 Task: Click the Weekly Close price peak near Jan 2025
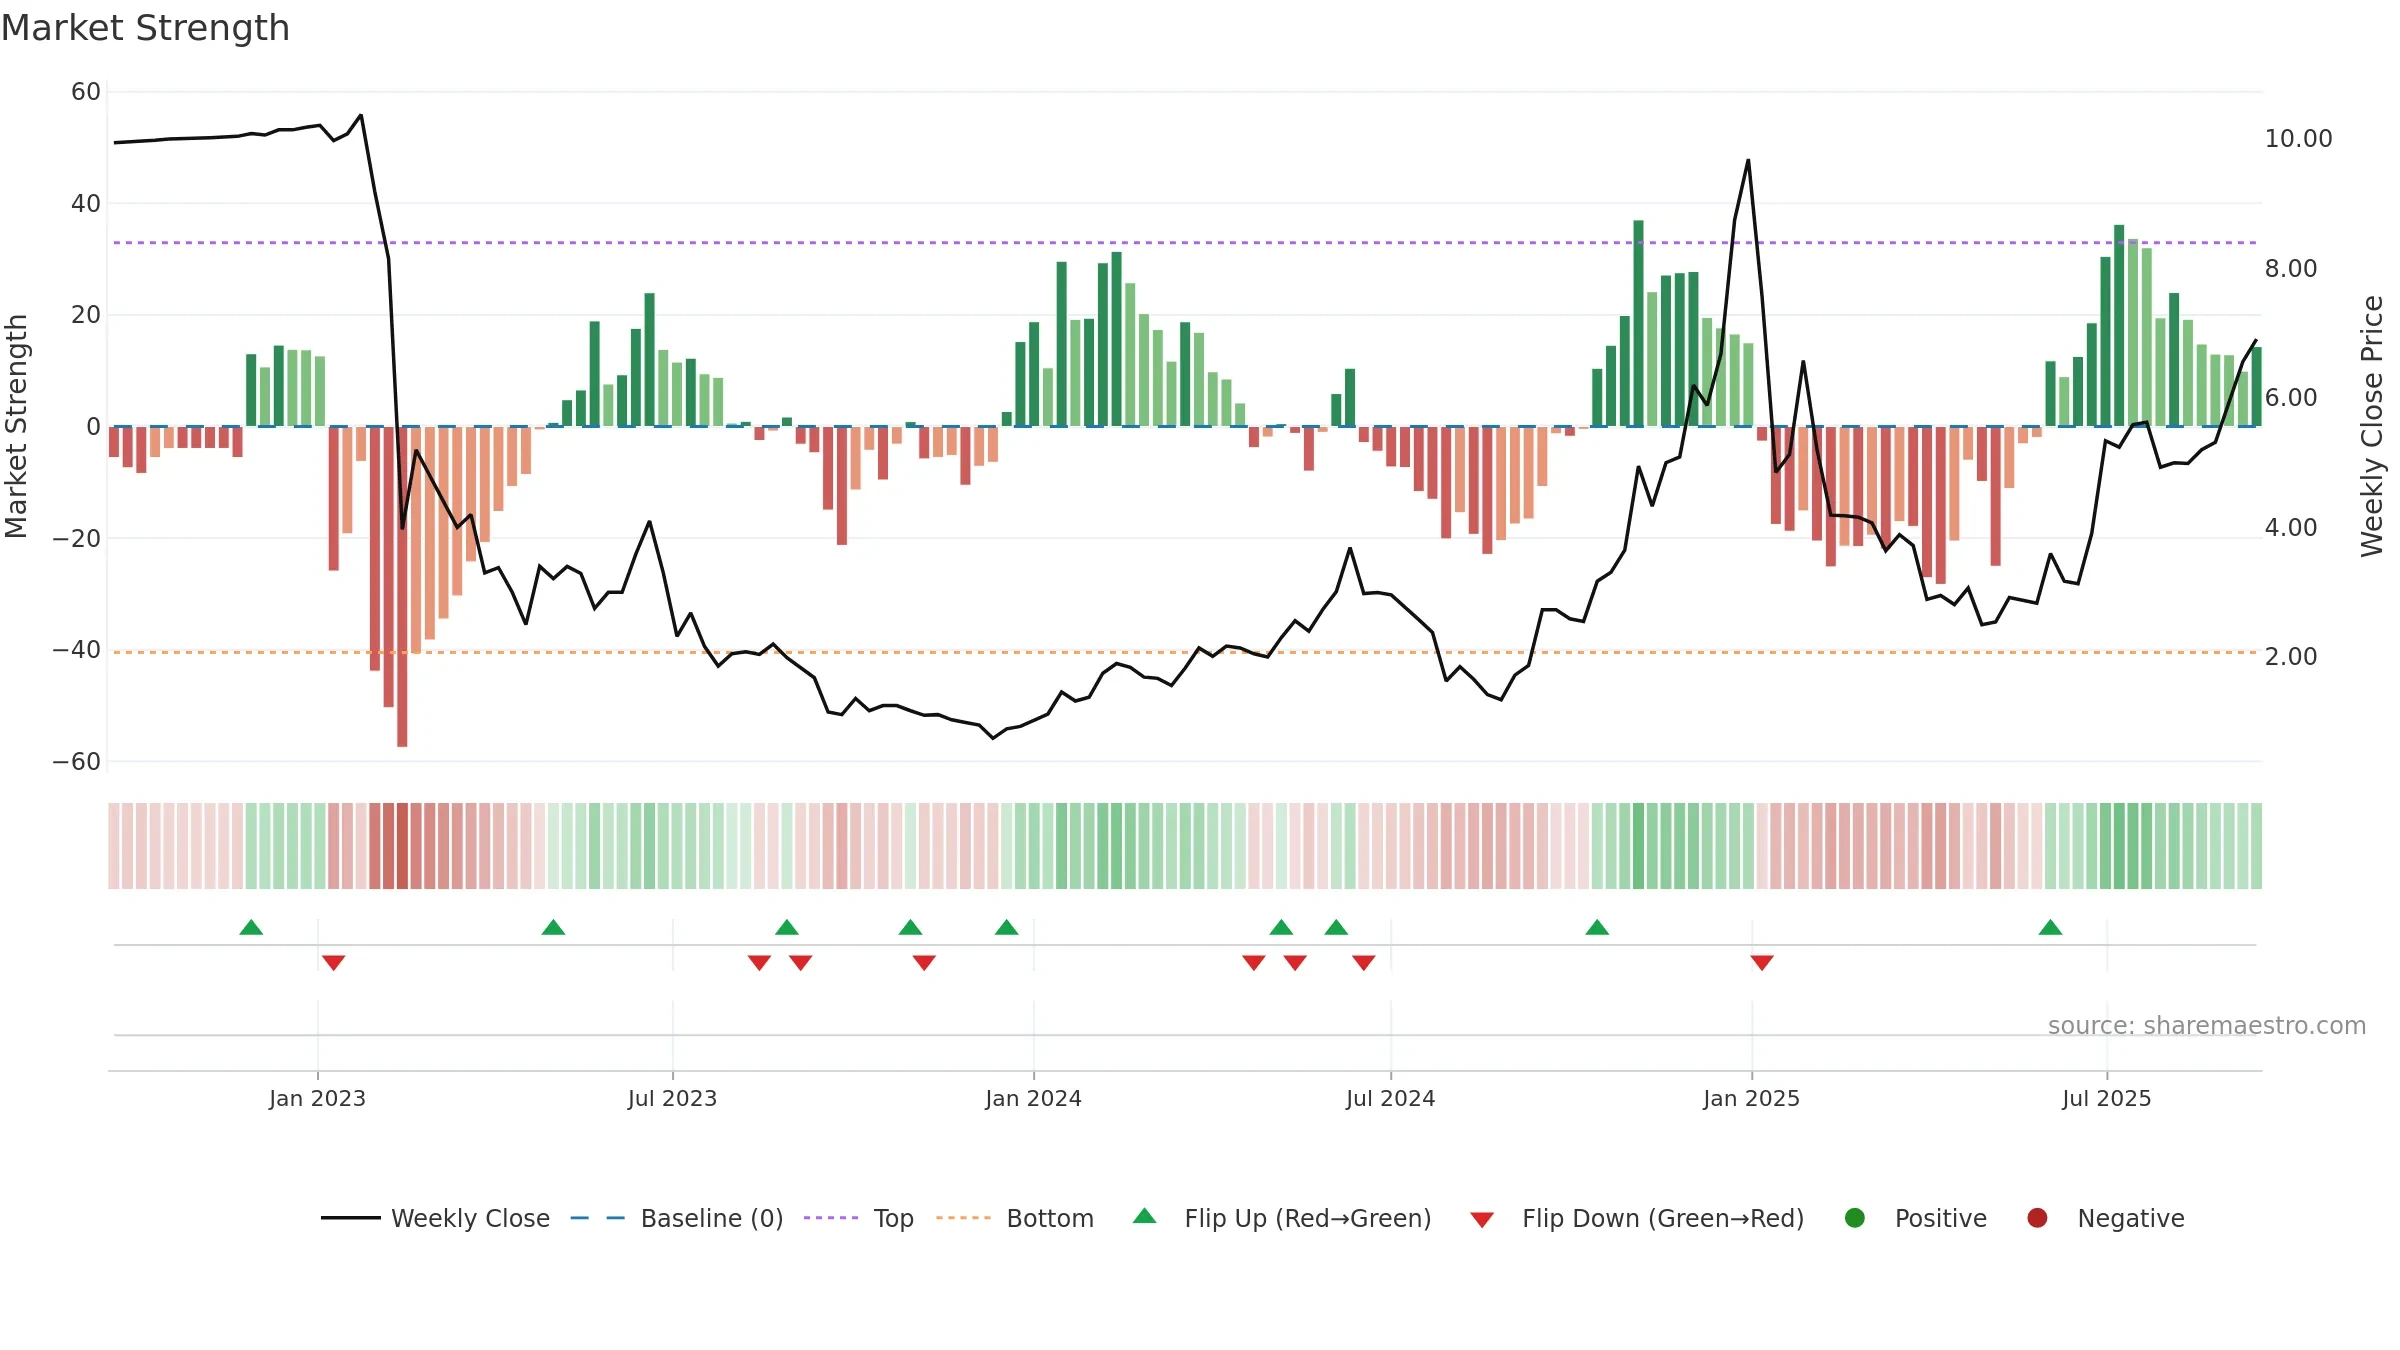click(x=1748, y=160)
